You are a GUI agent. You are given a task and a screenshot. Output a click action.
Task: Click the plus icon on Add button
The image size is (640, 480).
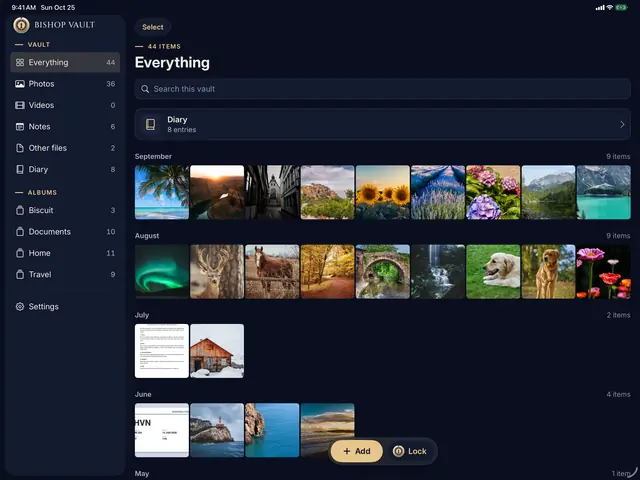pyautogui.click(x=347, y=451)
